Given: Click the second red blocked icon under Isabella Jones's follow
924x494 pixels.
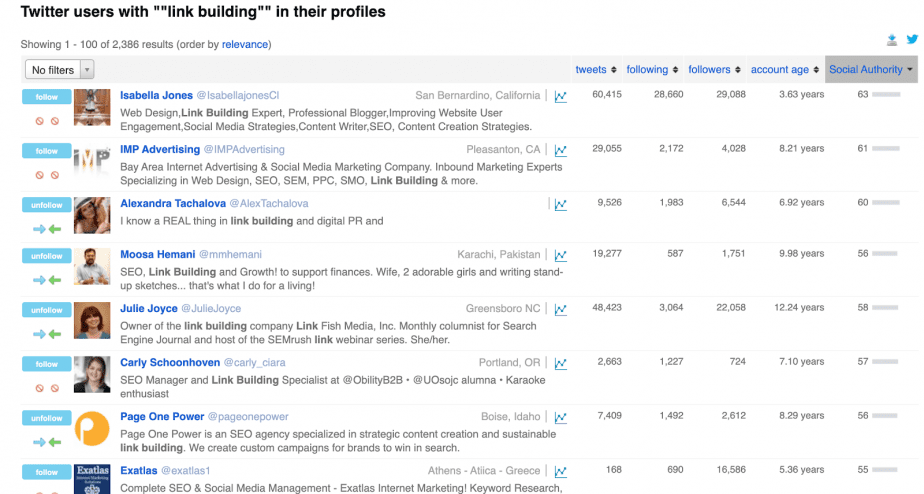Looking at the screenshot, I should [55, 121].
